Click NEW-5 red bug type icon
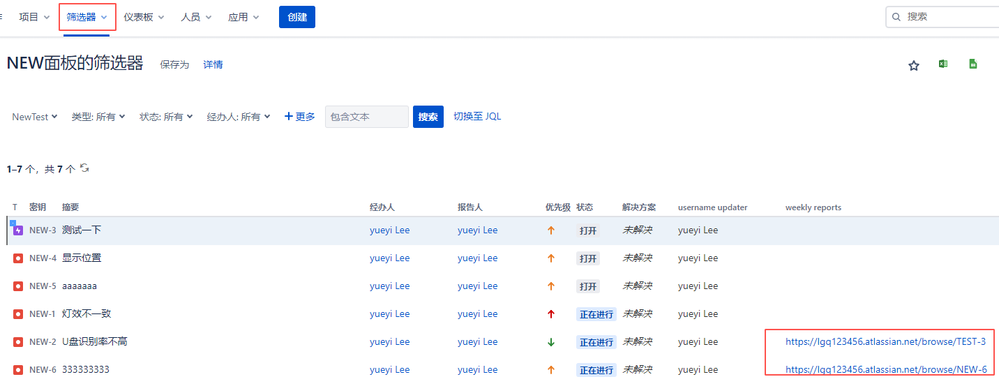999x380 pixels. pyautogui.click(x=18, y=286)
